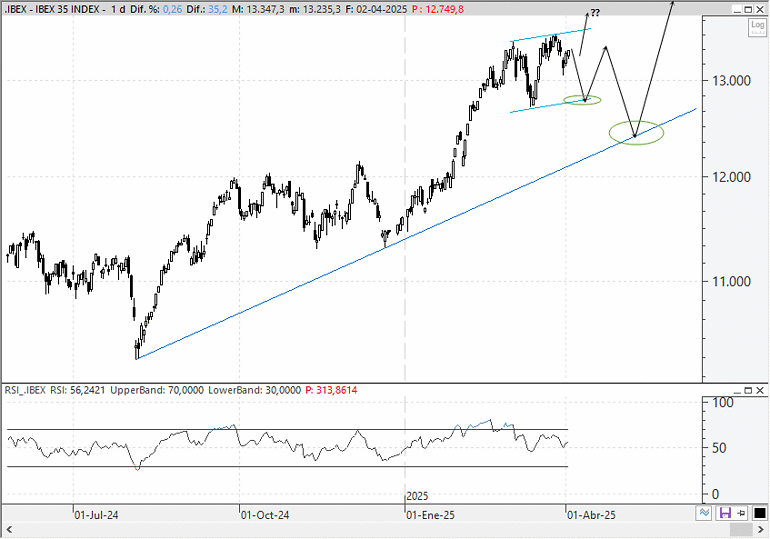Click the 11.000 price axis label
770x539 pixels.
(731, 282)
